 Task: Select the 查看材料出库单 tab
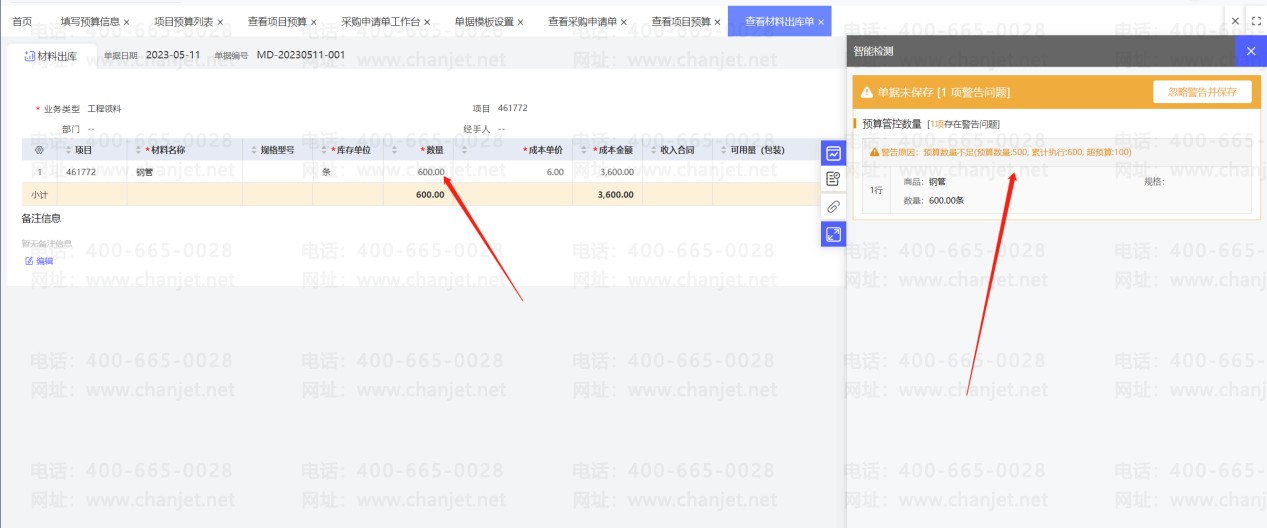click(779, 21)
